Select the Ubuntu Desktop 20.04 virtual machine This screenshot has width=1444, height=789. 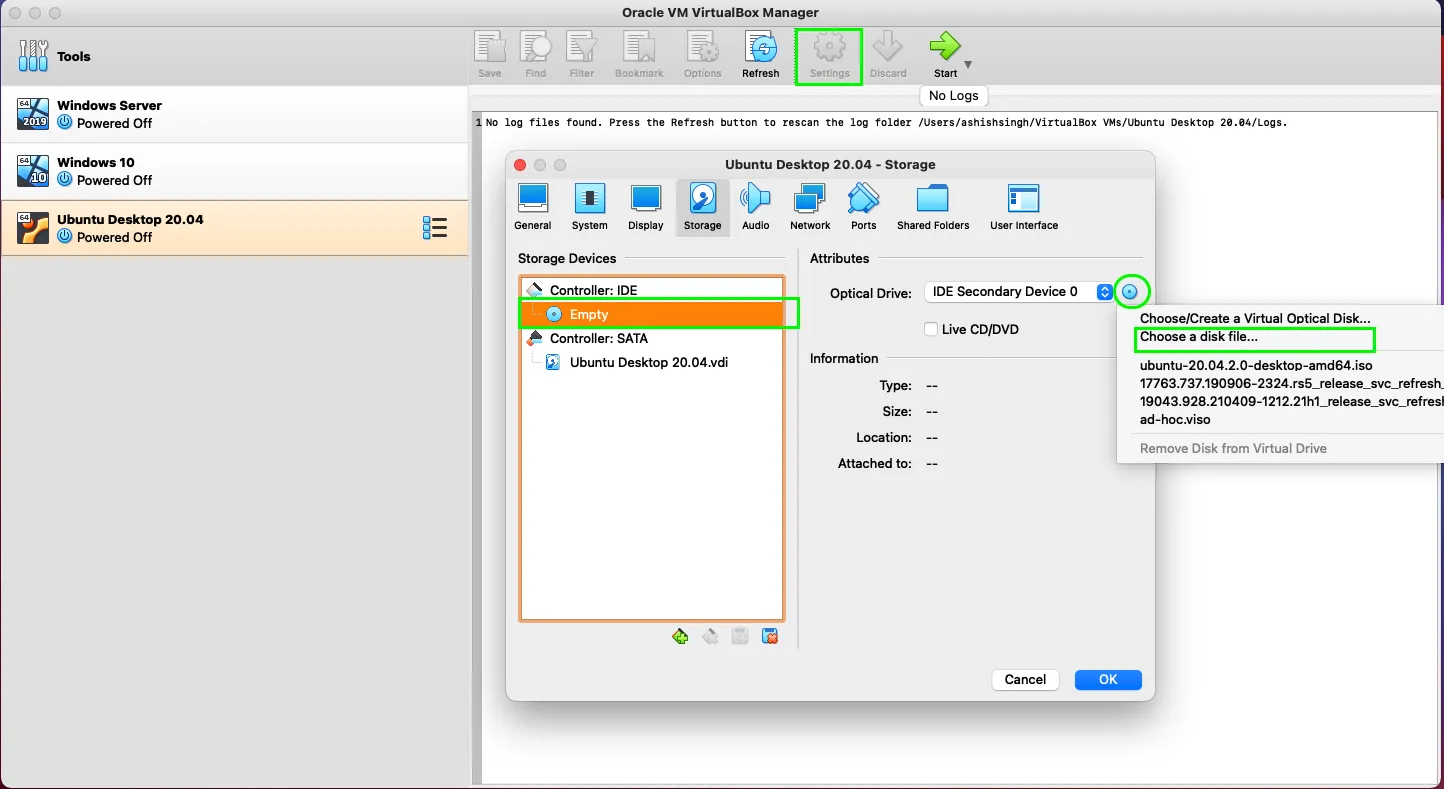pos(234,228)
